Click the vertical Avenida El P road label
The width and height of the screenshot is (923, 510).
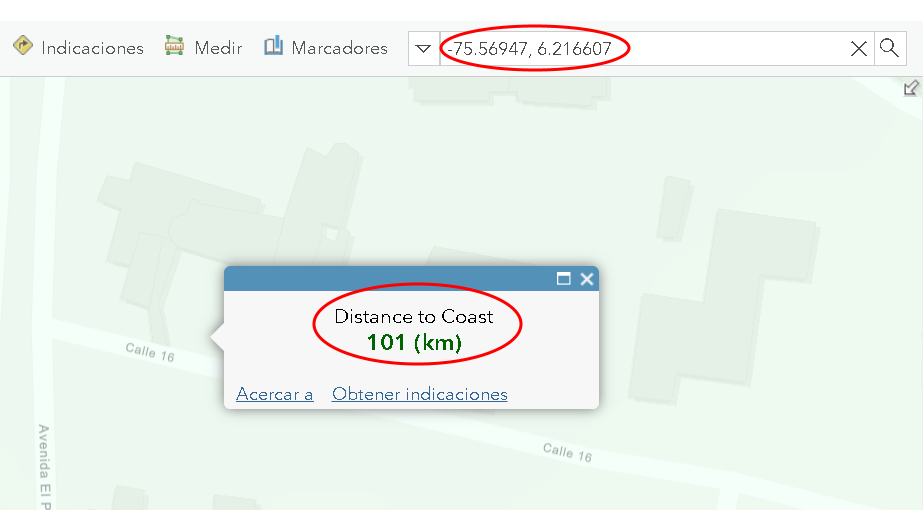click(x=44, y=466)
